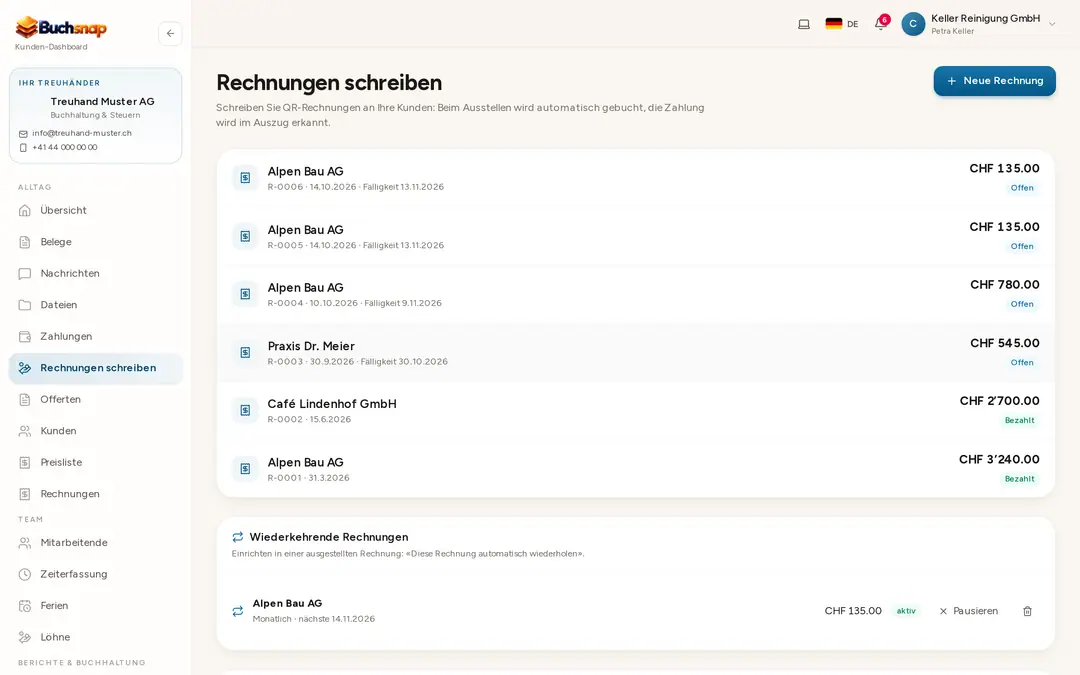Click the people icon beside Mitarbeitende
Screen dimensions: 1080x675
[25, 543]
